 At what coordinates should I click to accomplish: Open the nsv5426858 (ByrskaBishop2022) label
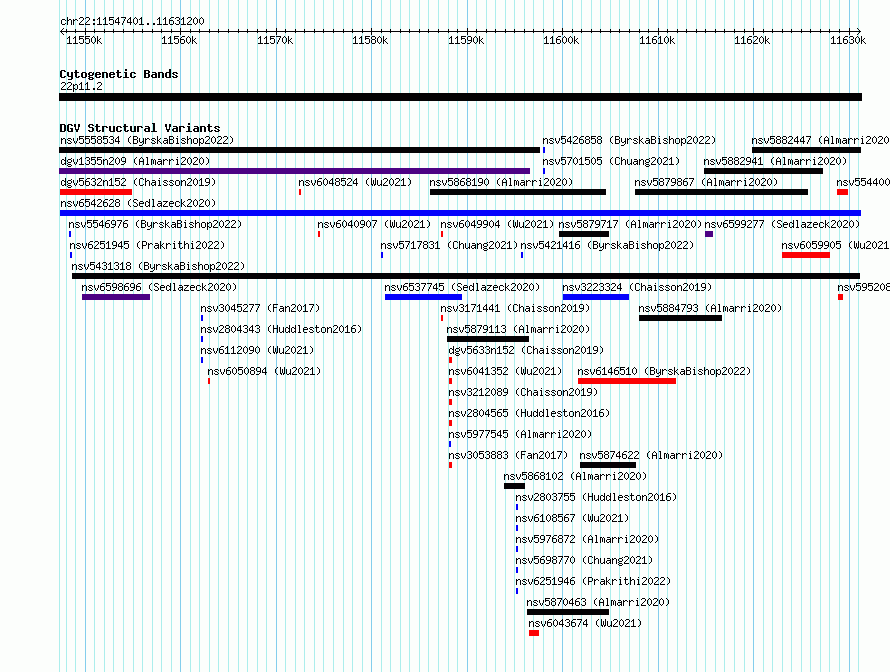pos(629,140)
